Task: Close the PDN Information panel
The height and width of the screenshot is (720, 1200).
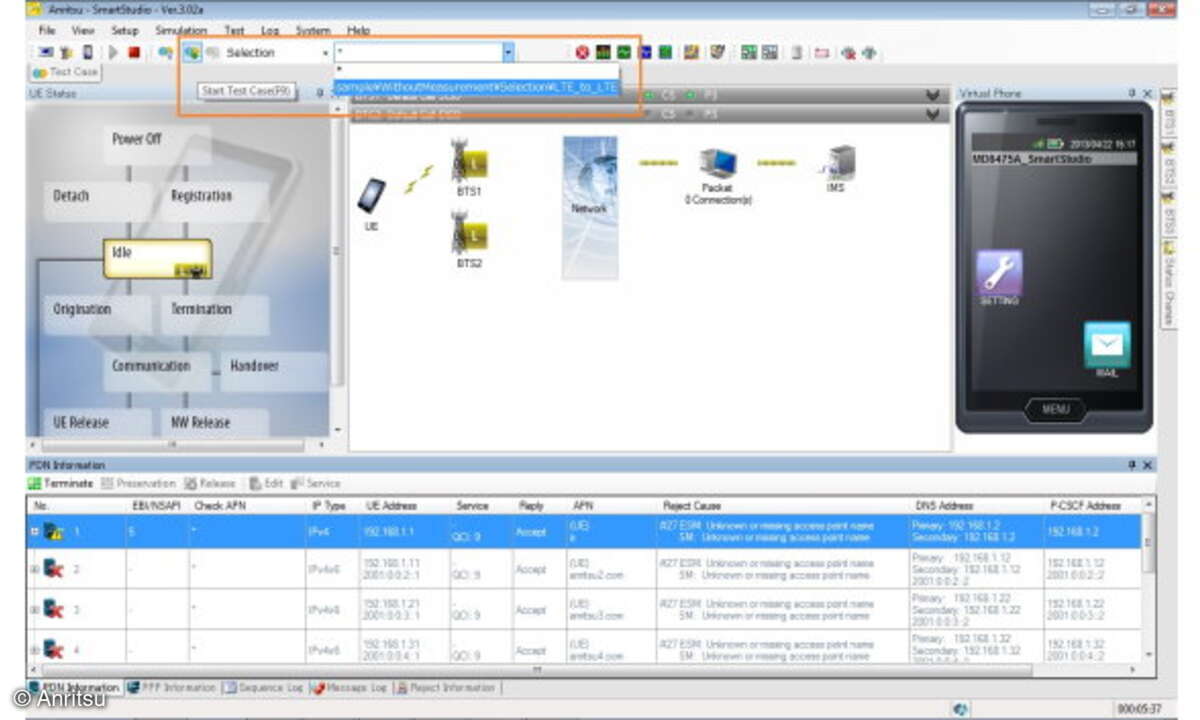Action: pyautogui.click(x=1147, y=465)
